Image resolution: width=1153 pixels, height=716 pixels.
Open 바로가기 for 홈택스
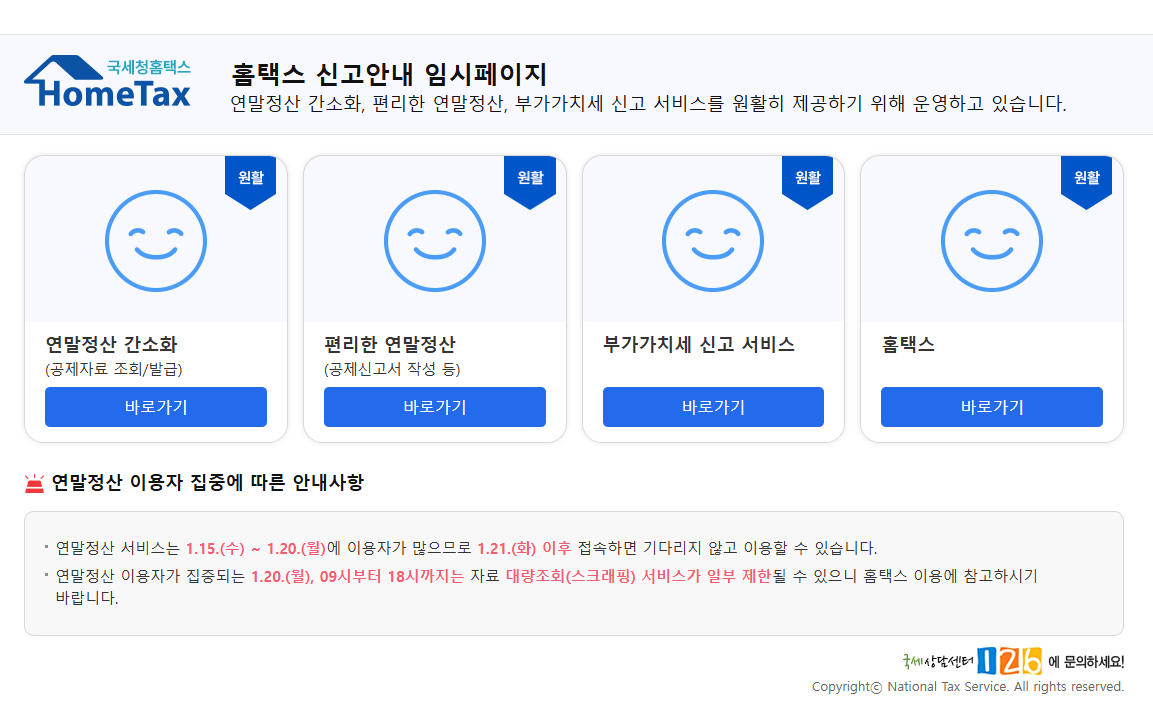(992, 407)
